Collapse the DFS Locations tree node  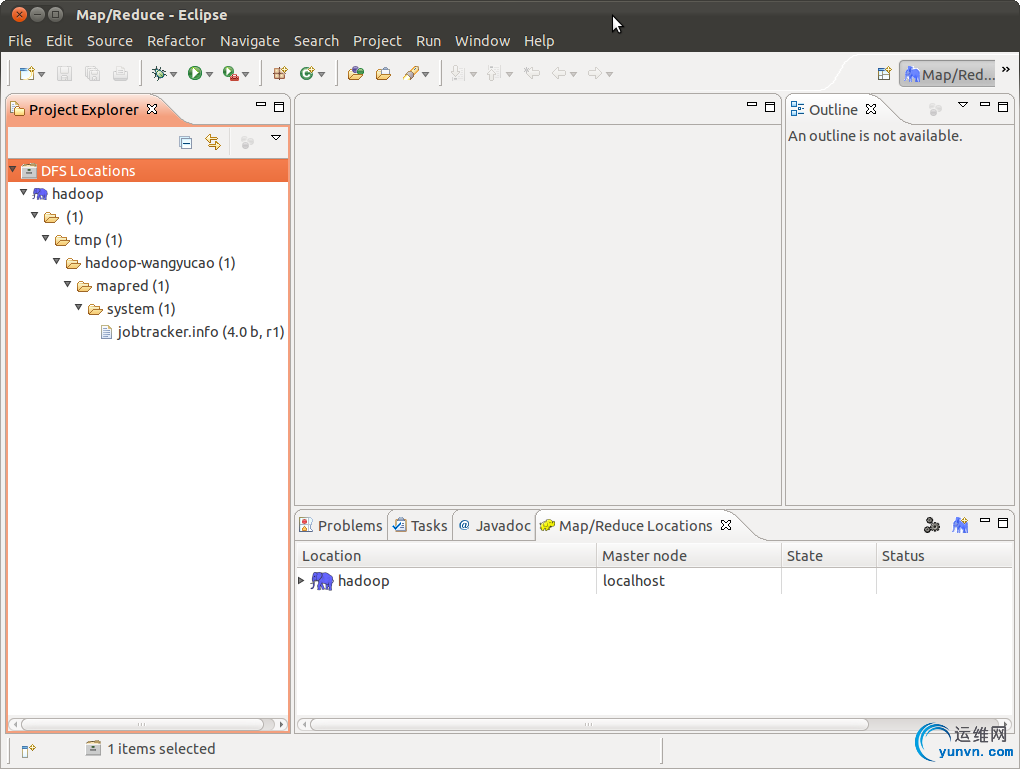pos(12,170)
